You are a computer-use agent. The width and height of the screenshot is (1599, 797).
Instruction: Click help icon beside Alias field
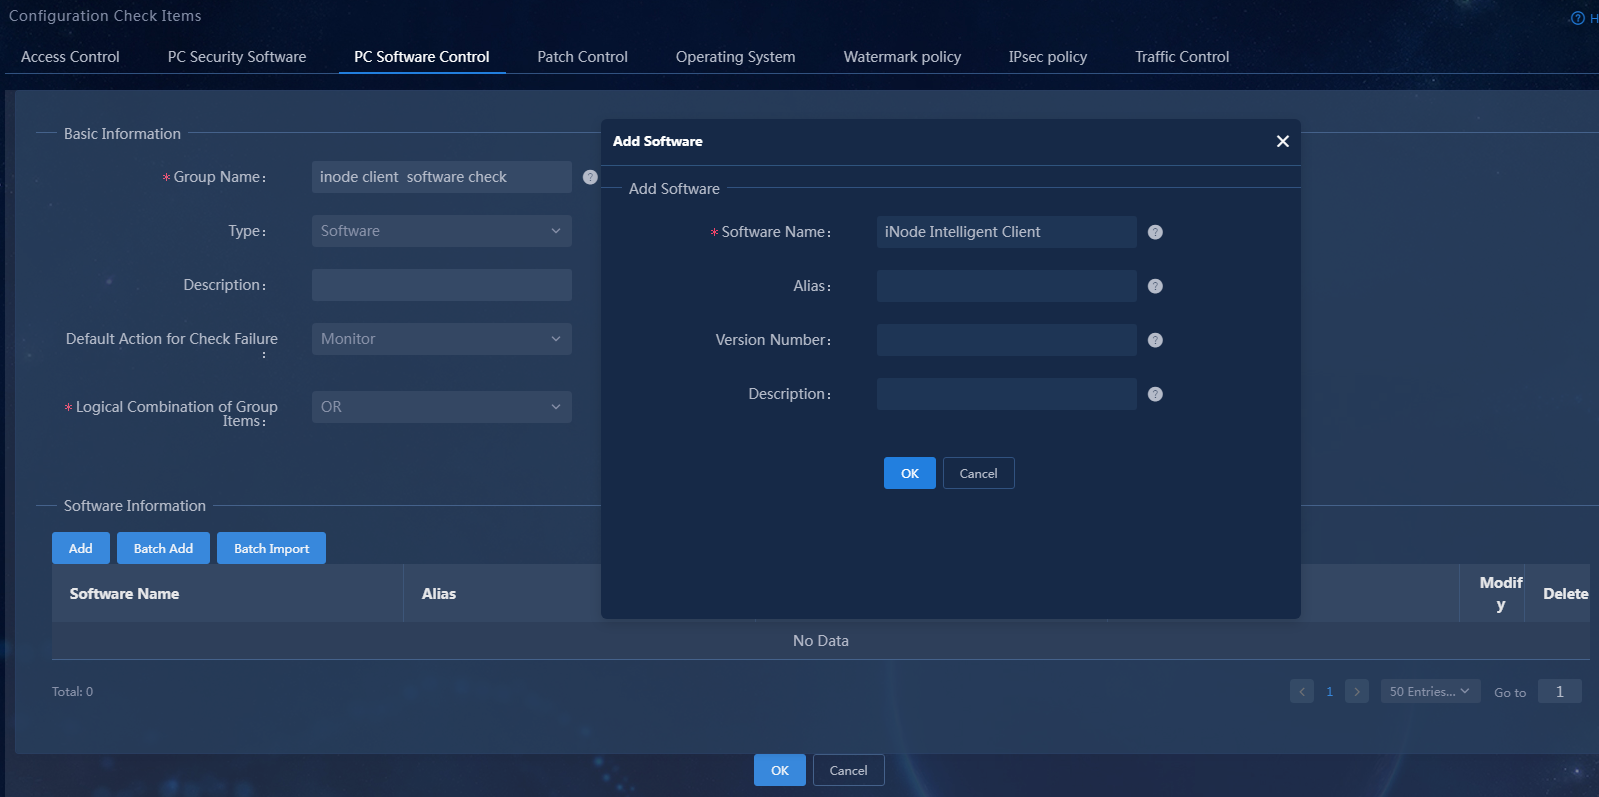click(x=1155, y=286)
